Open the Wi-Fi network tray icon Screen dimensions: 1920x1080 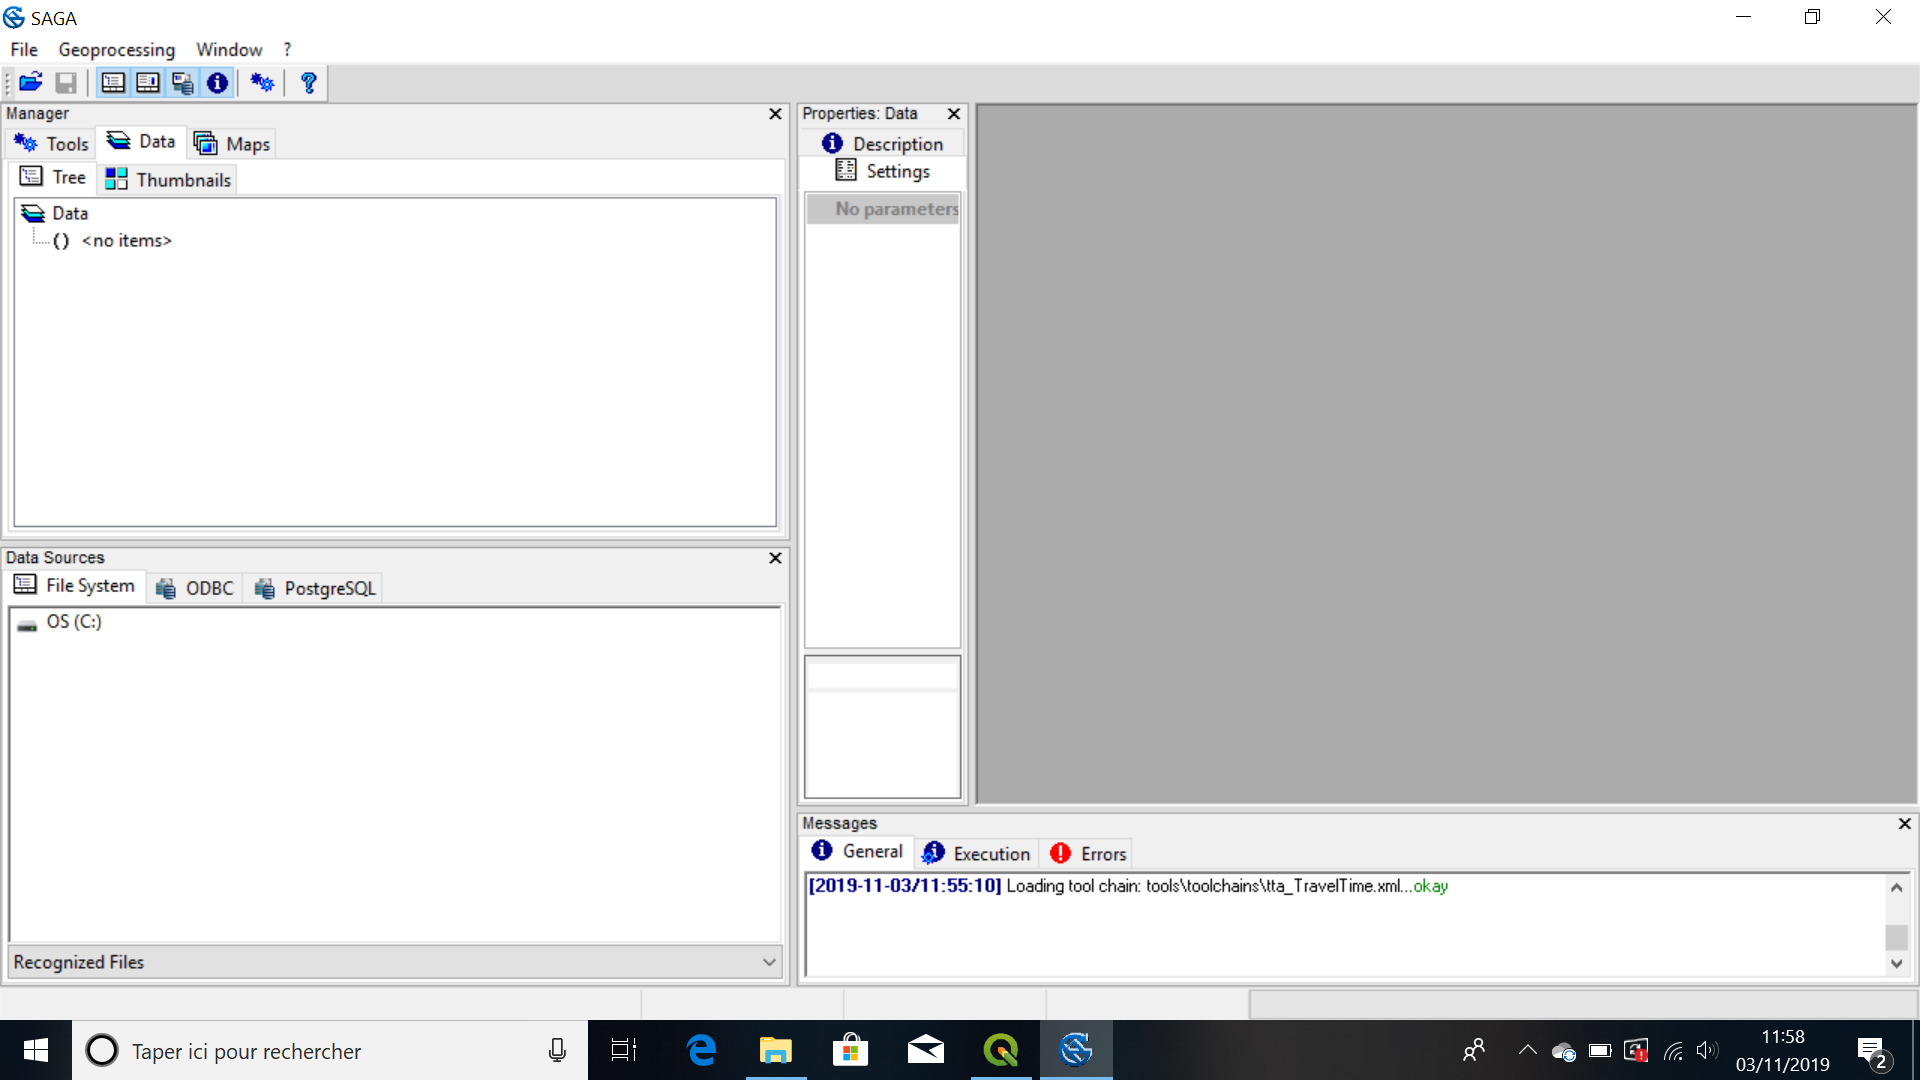click(x=1673, y=1050)
